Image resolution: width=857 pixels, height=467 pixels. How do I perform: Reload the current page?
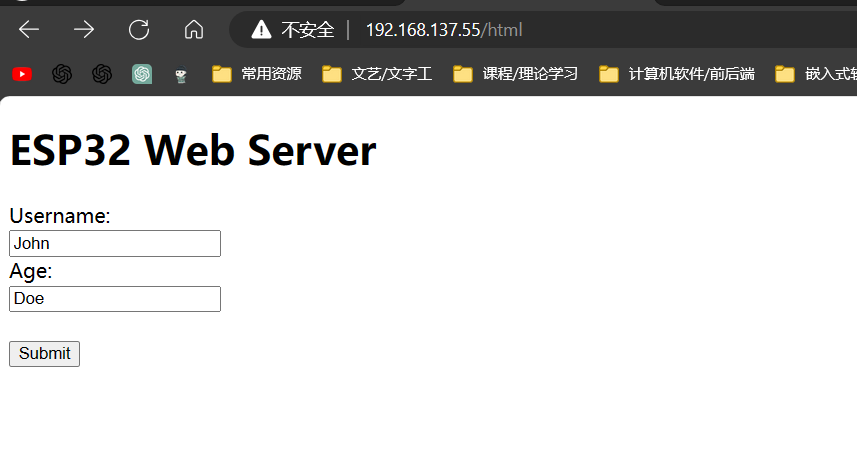tap(139, 30)
